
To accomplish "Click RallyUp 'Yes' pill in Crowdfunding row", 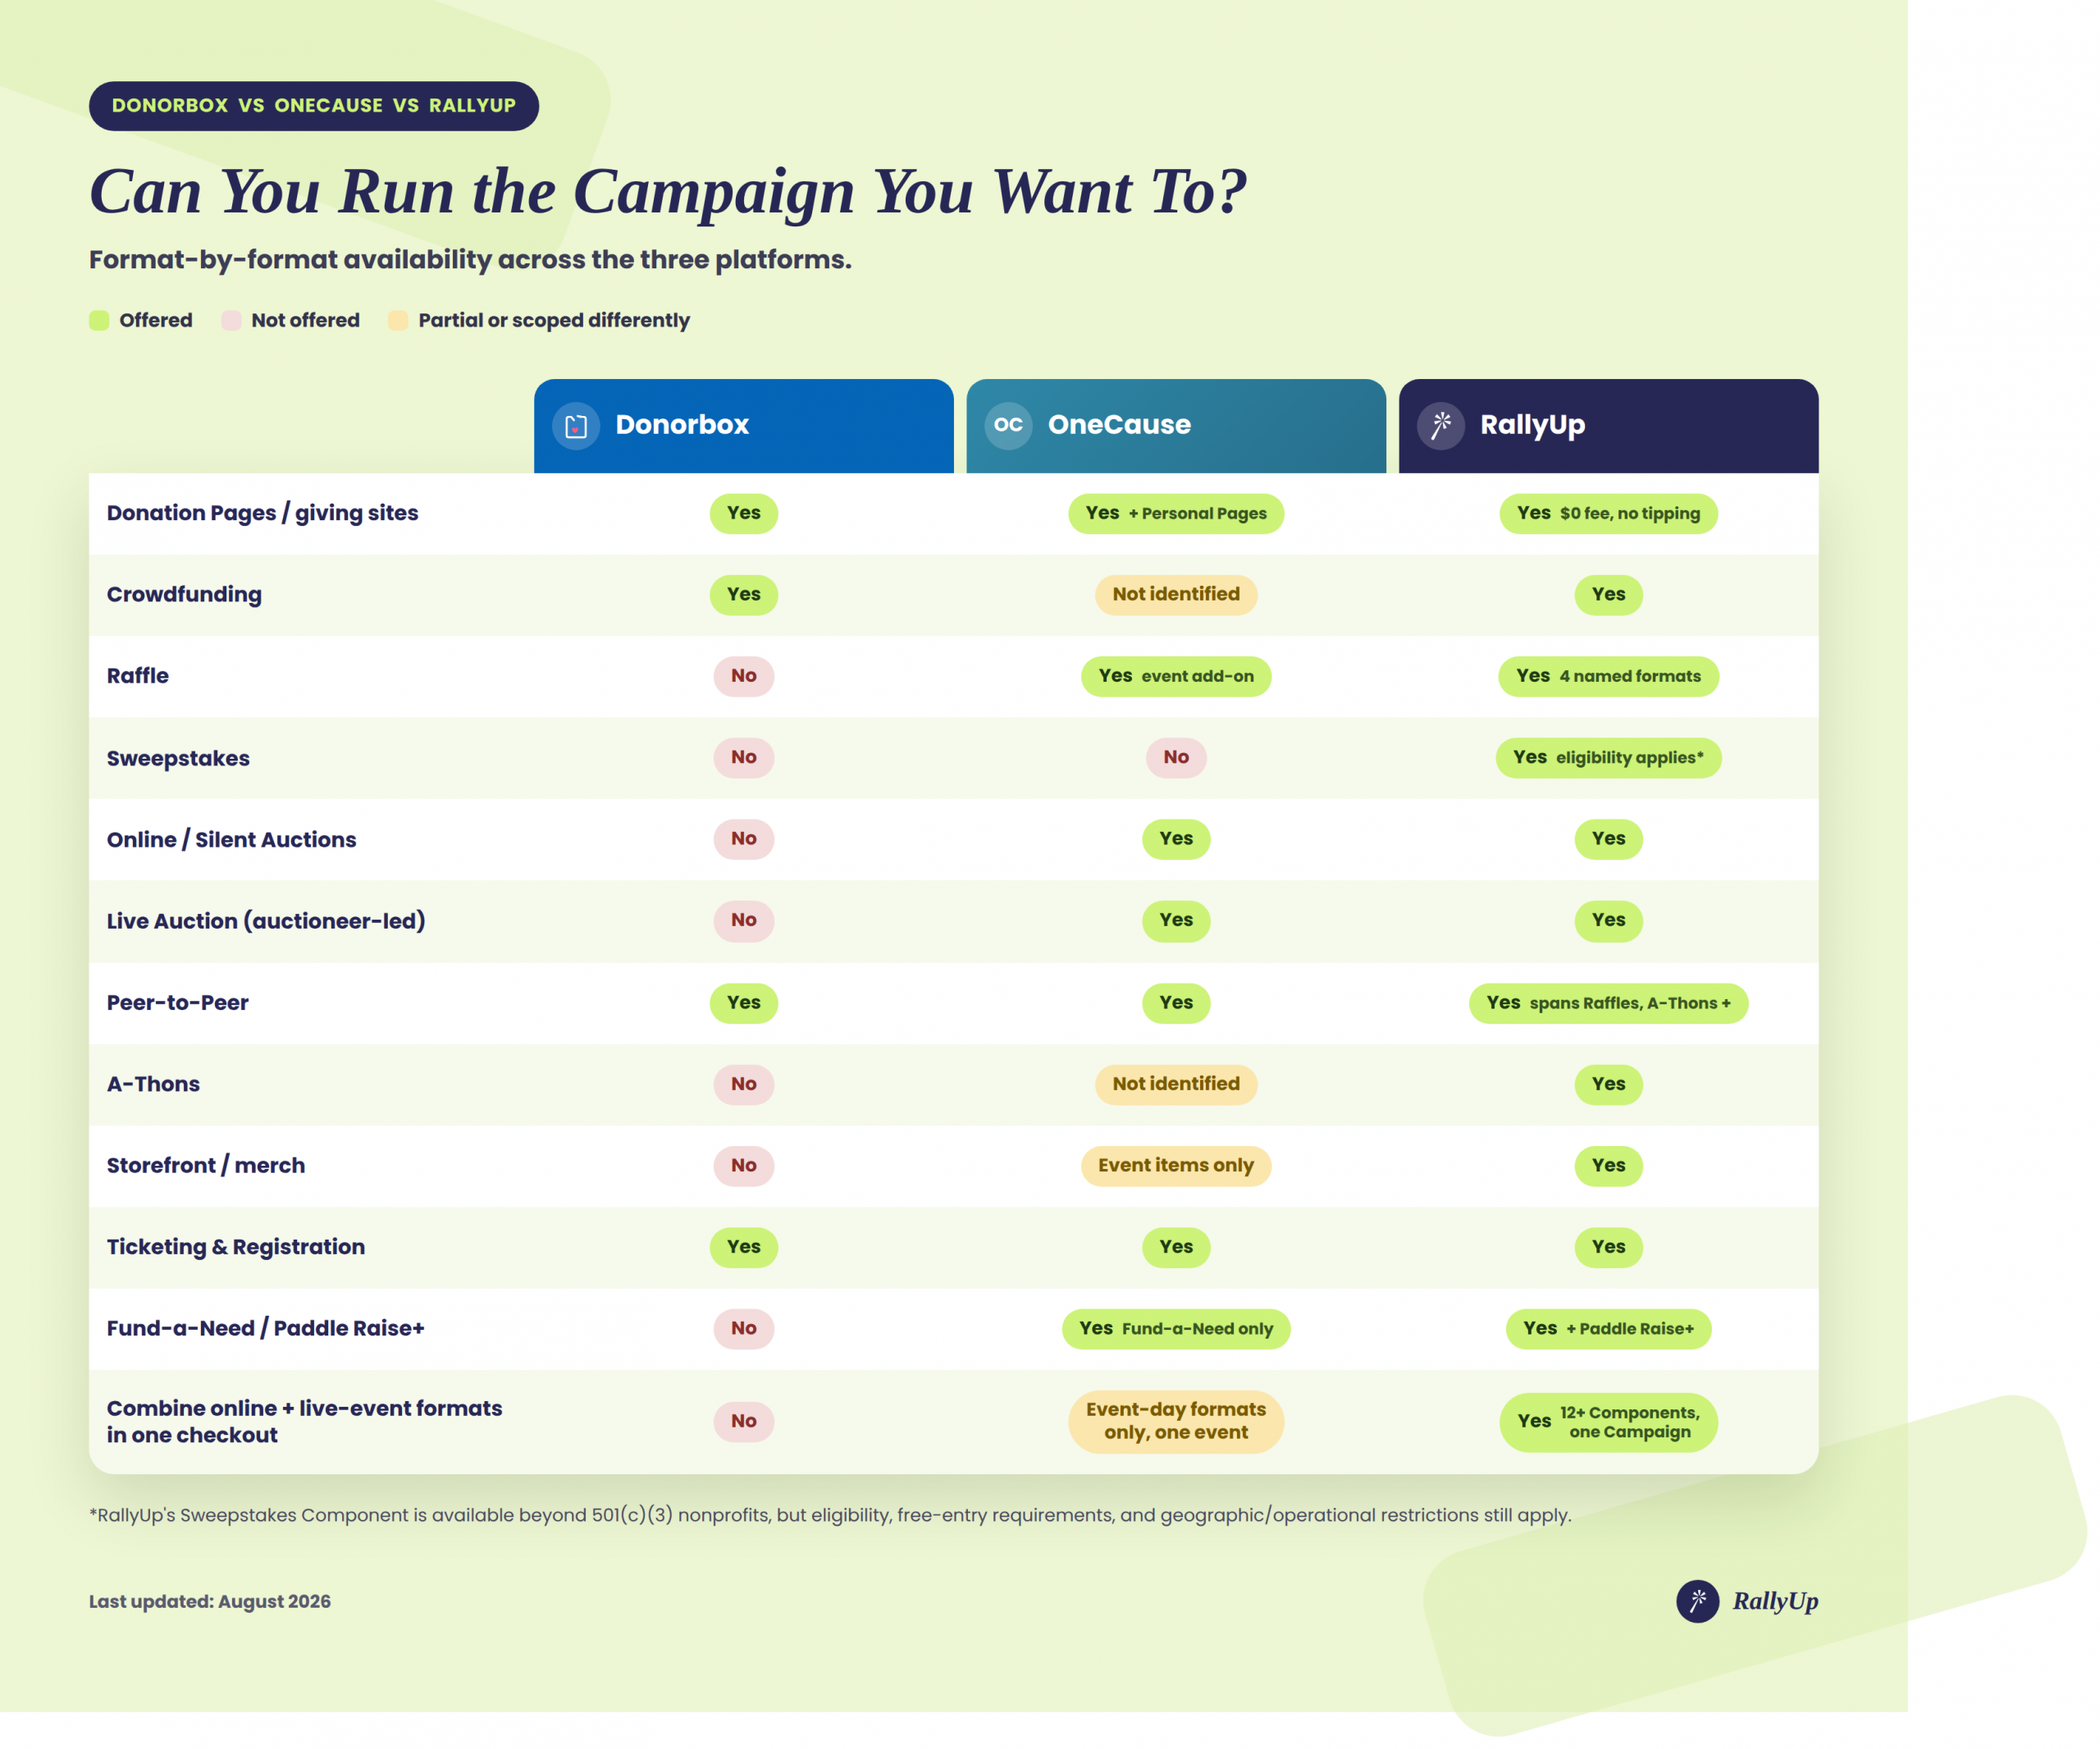I will 1609,595.
